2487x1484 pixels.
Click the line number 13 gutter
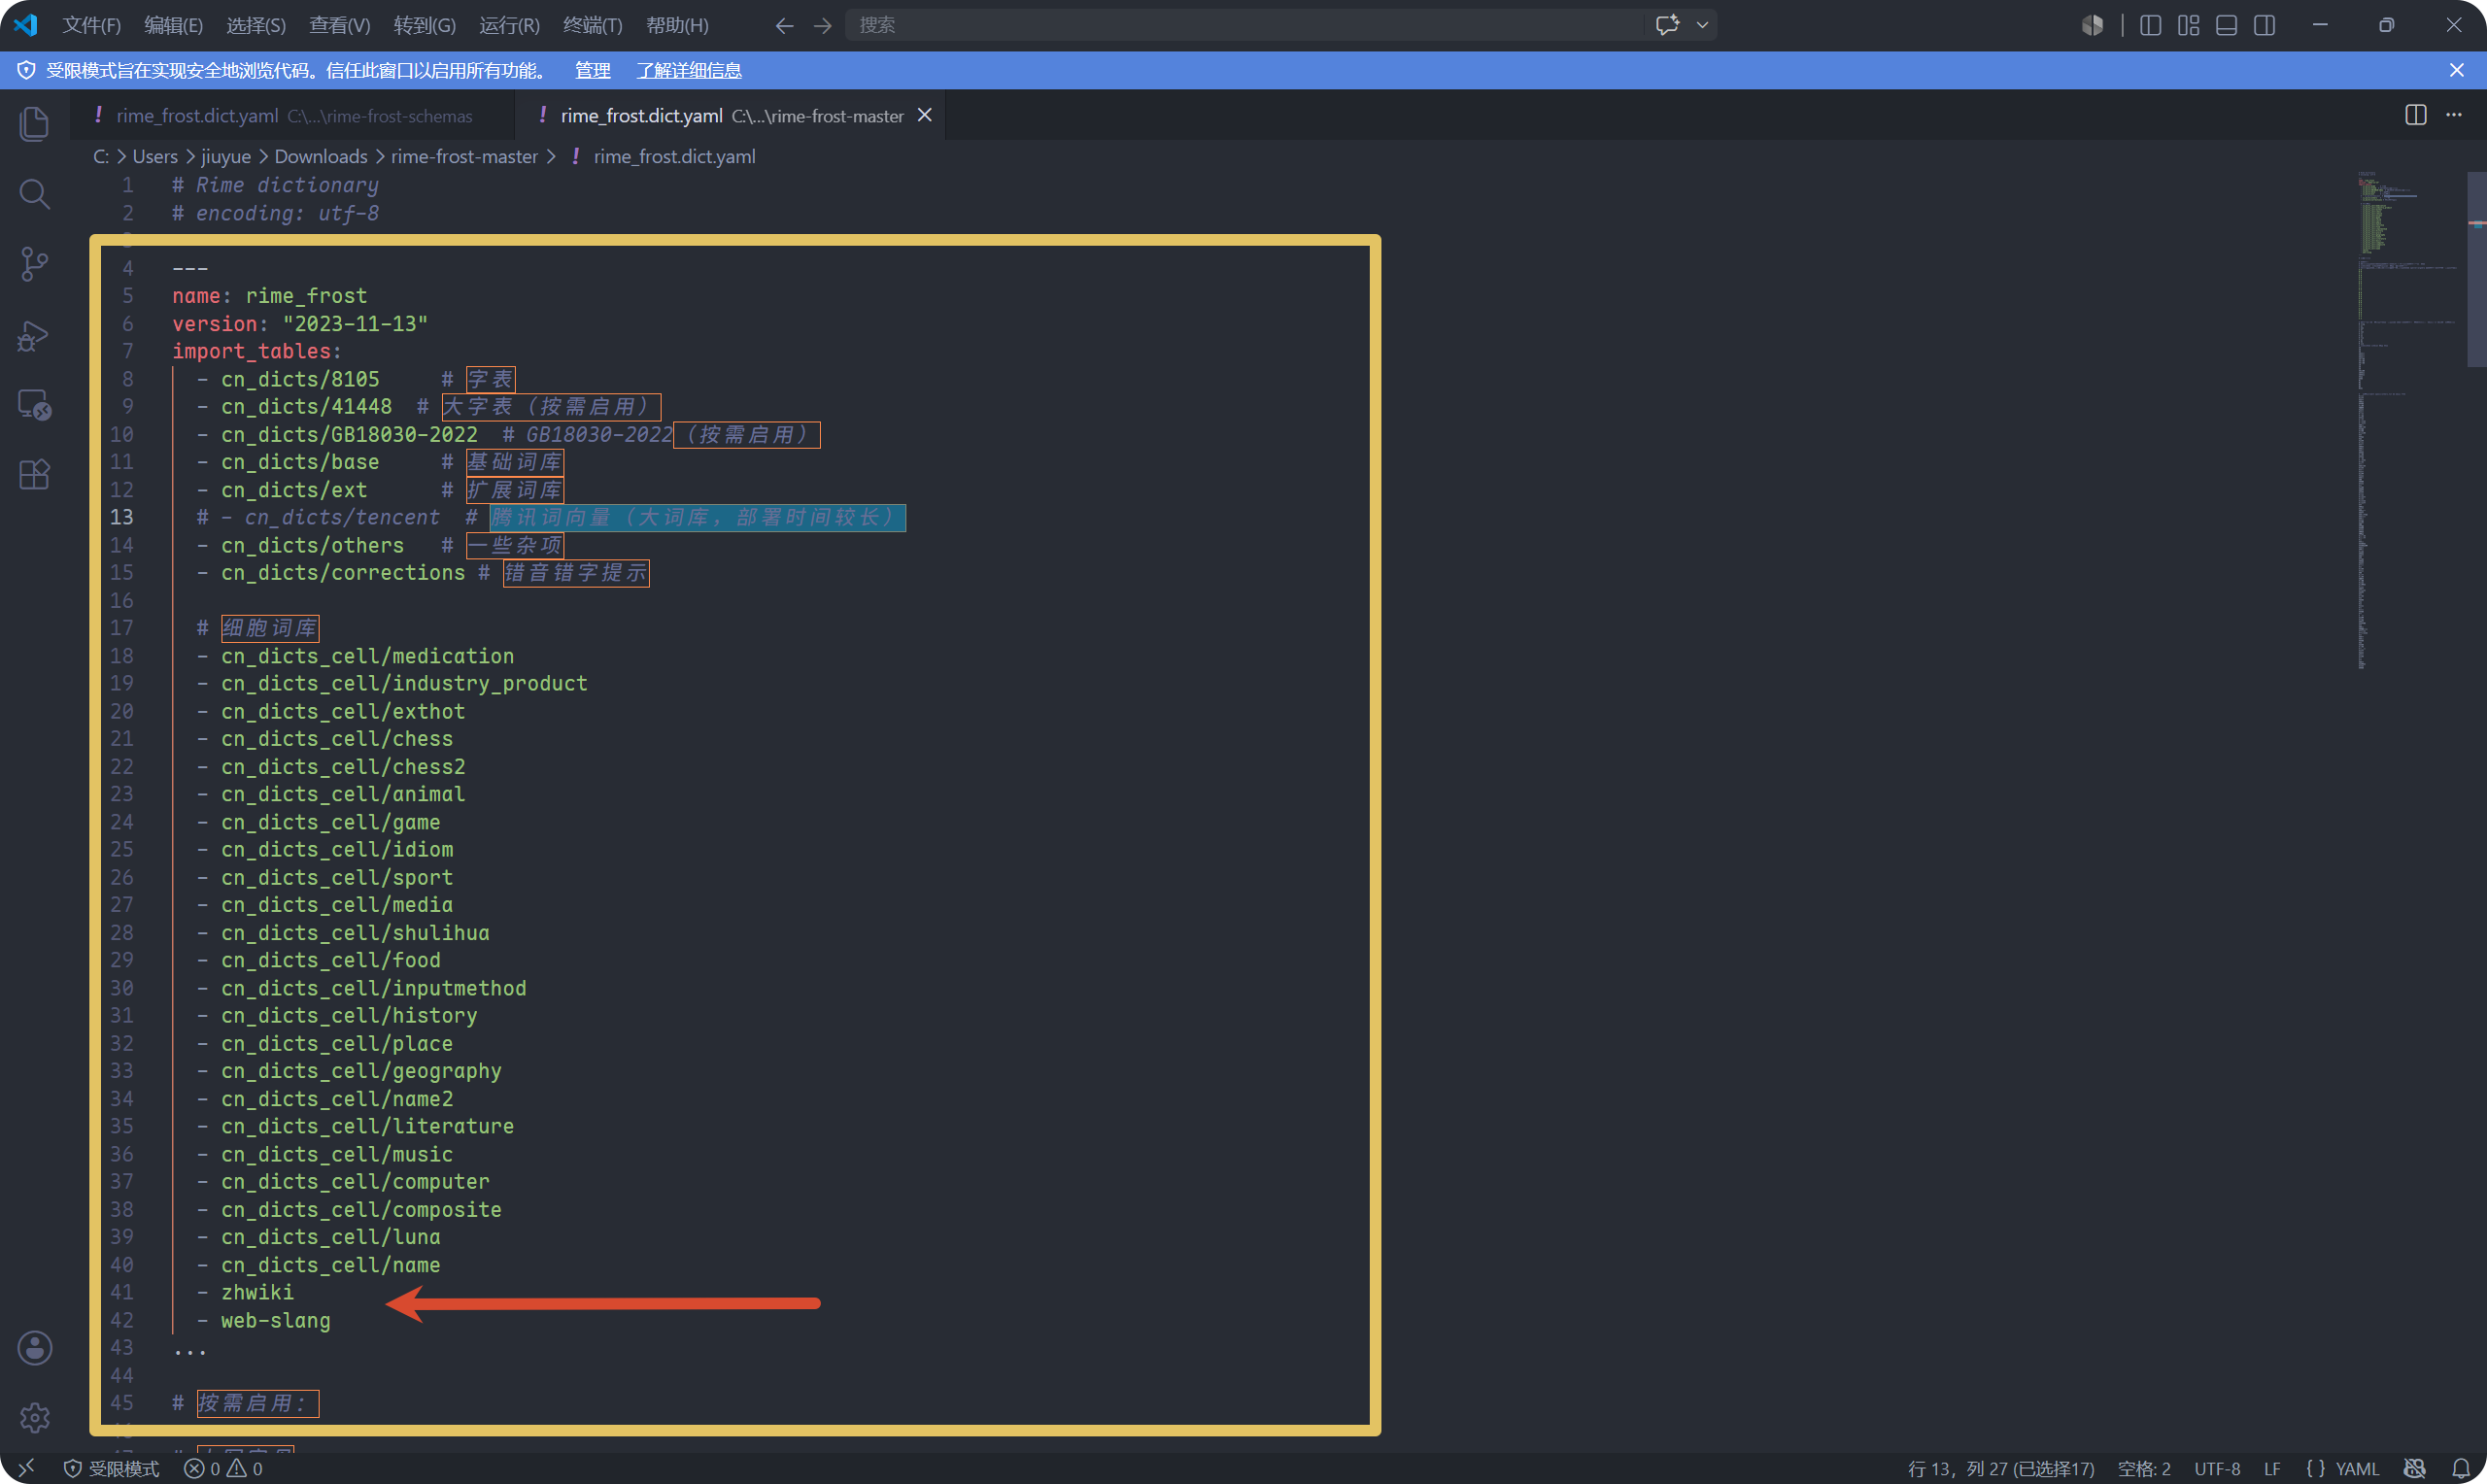(121, 517)
